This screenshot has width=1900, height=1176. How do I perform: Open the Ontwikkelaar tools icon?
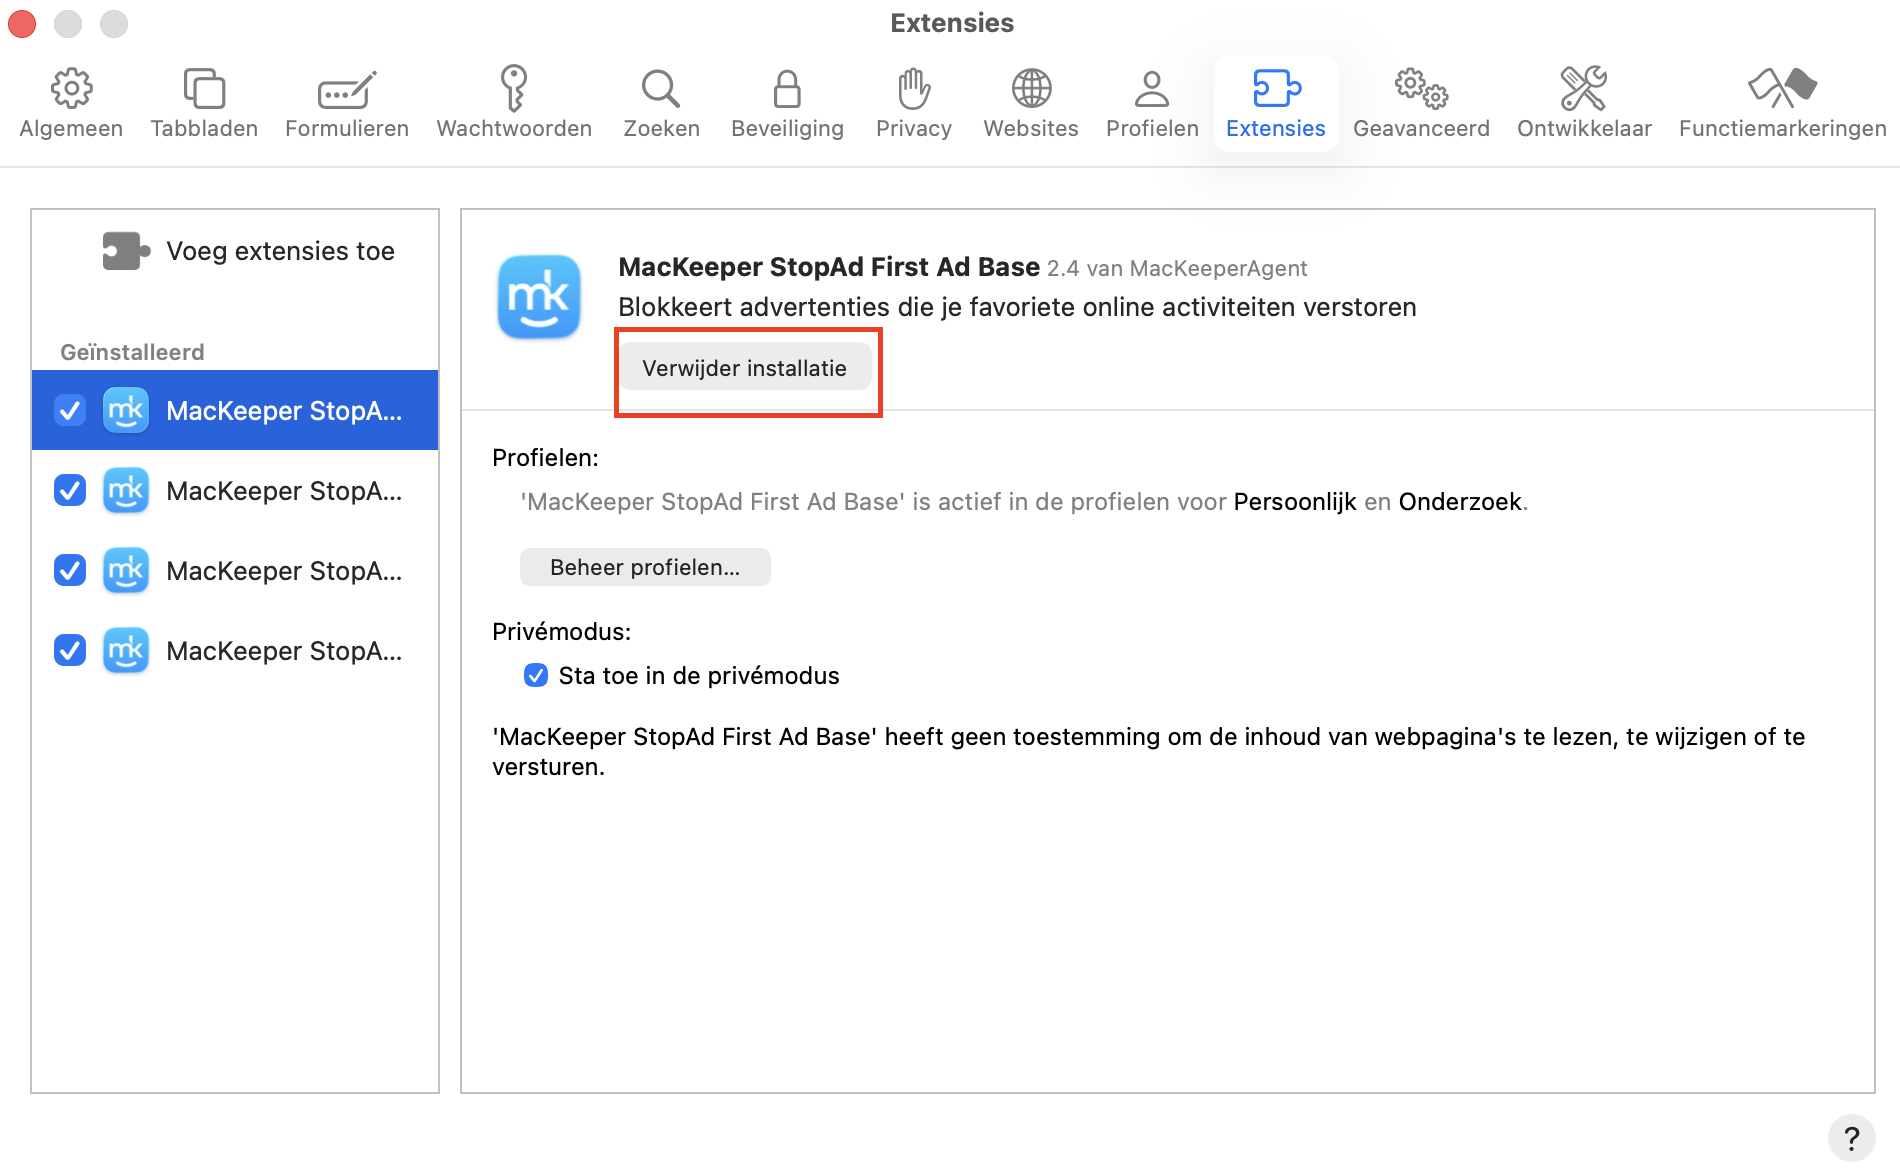tap(1584, 90)
